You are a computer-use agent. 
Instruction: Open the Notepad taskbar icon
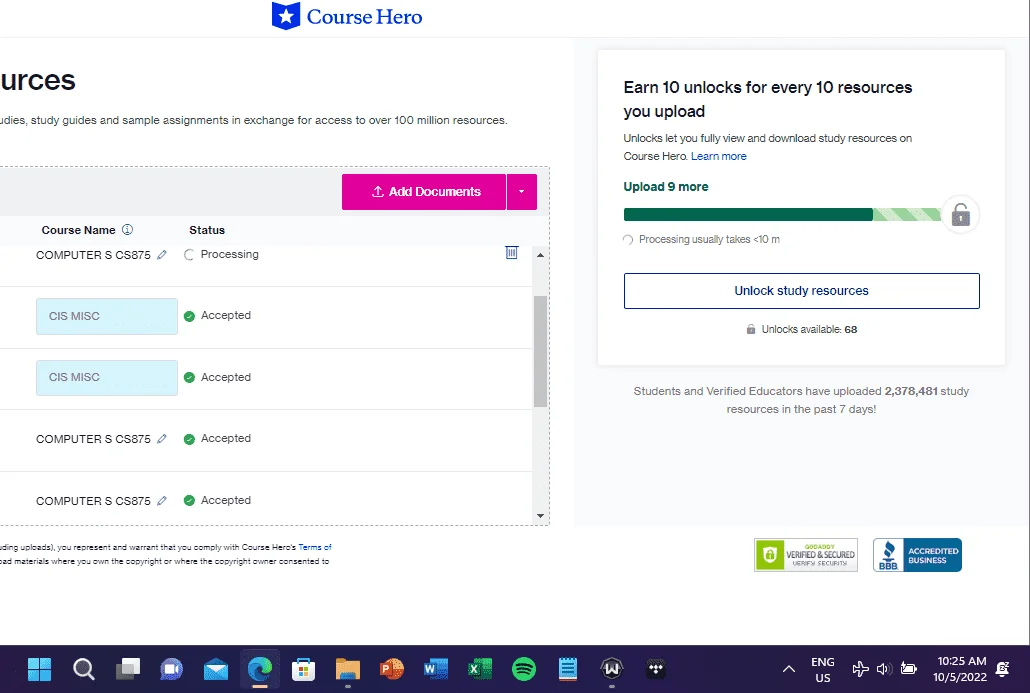tap(568, 669)
